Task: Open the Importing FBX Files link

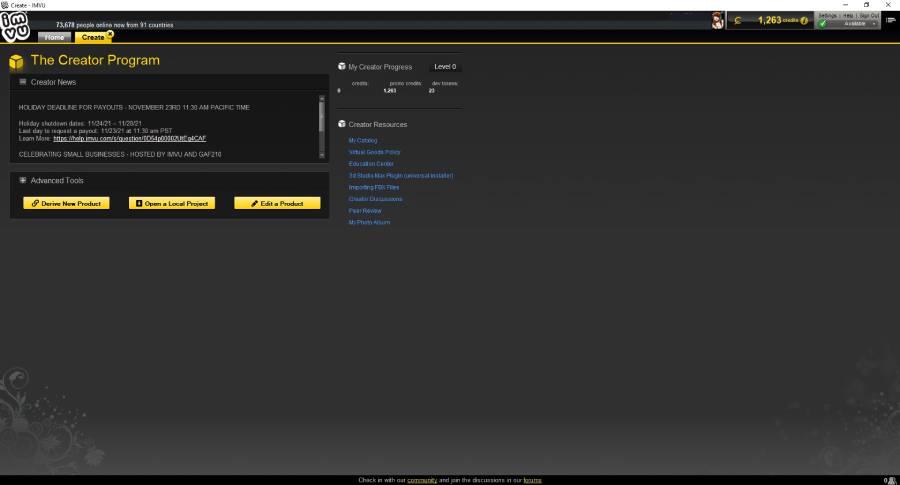Action: (x=374, y=187)
